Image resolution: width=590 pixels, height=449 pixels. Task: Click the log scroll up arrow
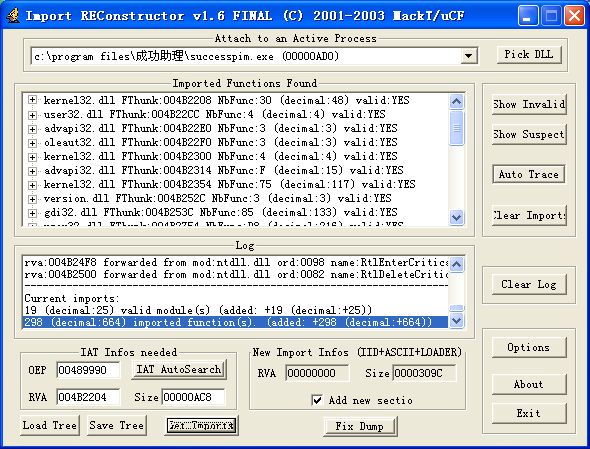457,264
